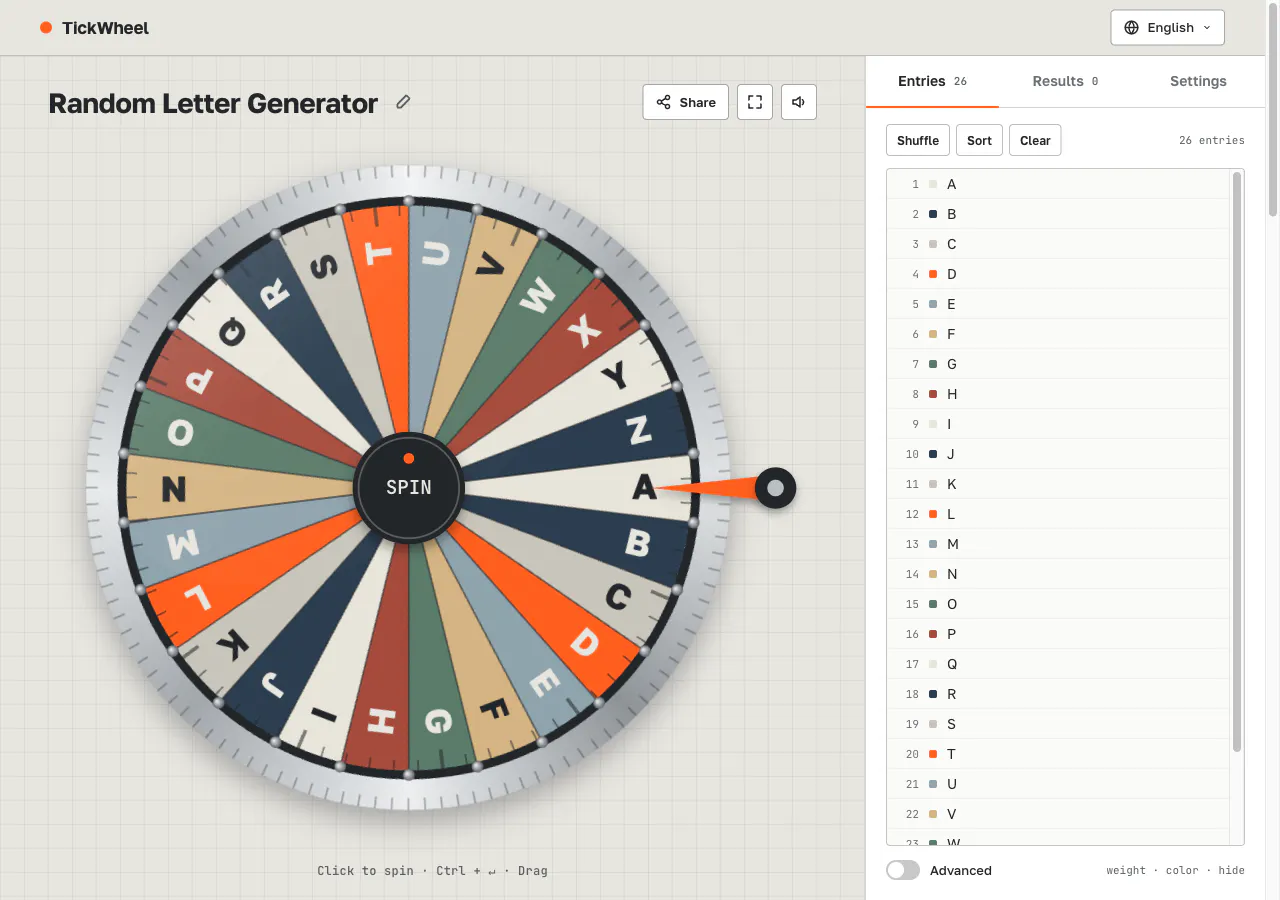Switch to the Results tab

tap(1065, 81)
